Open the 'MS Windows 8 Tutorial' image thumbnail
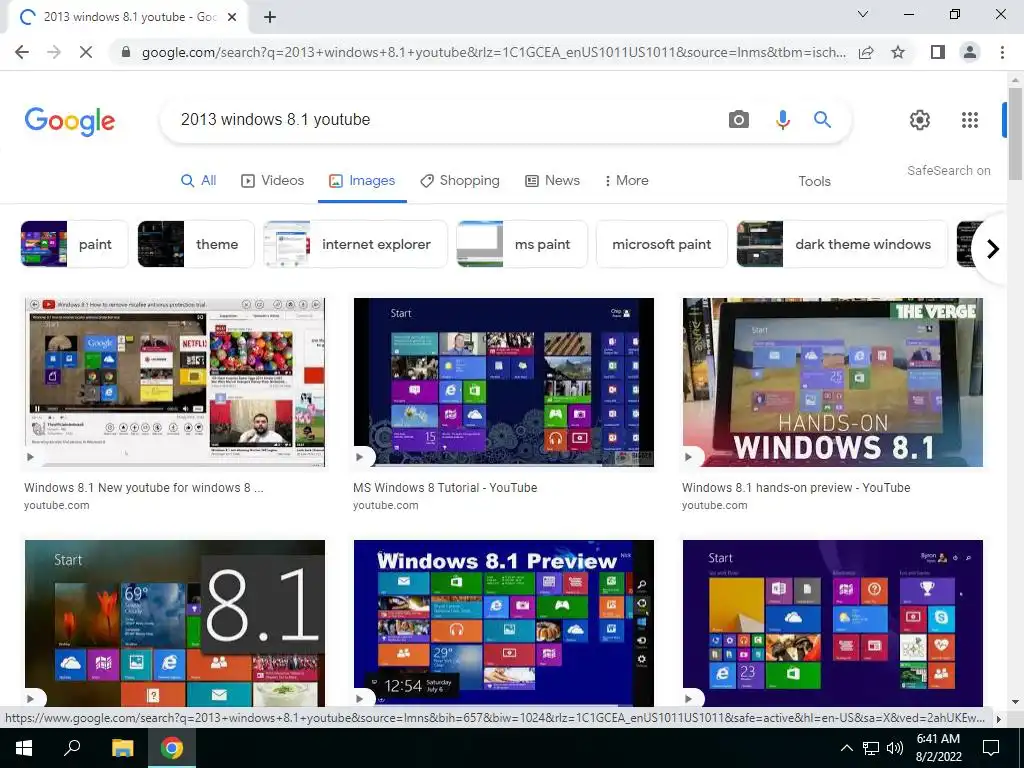1024x768 pixels. pyautogui.click(x=504, y=382)
